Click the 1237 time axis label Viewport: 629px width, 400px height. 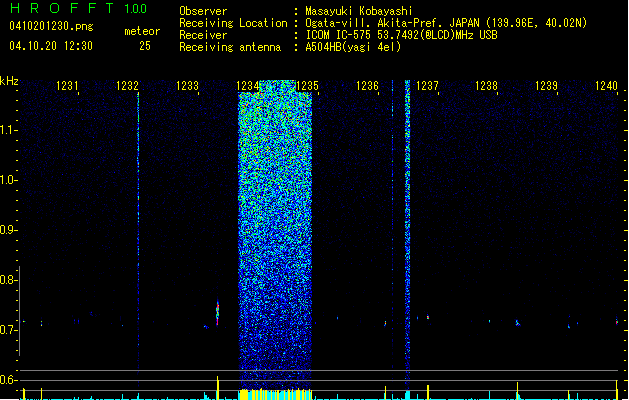(x=428, y=86)
